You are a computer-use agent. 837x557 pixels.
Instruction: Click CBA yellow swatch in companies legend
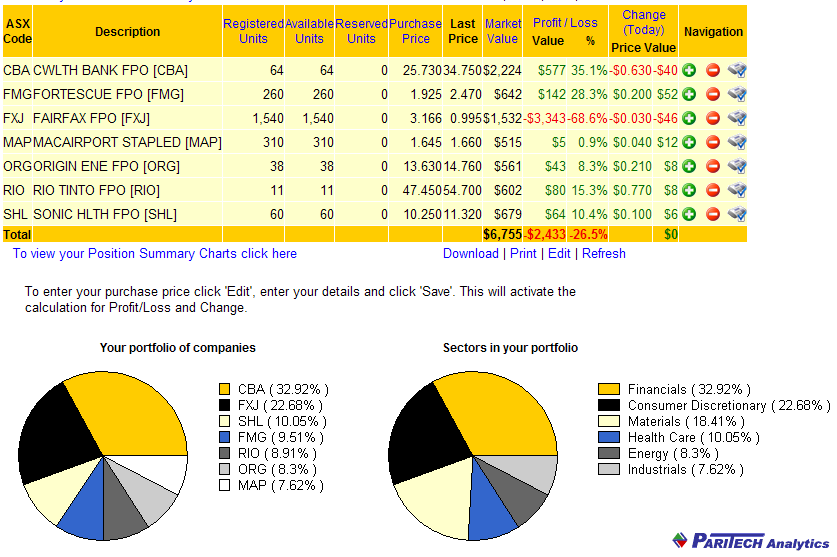[x=224, y=389]
